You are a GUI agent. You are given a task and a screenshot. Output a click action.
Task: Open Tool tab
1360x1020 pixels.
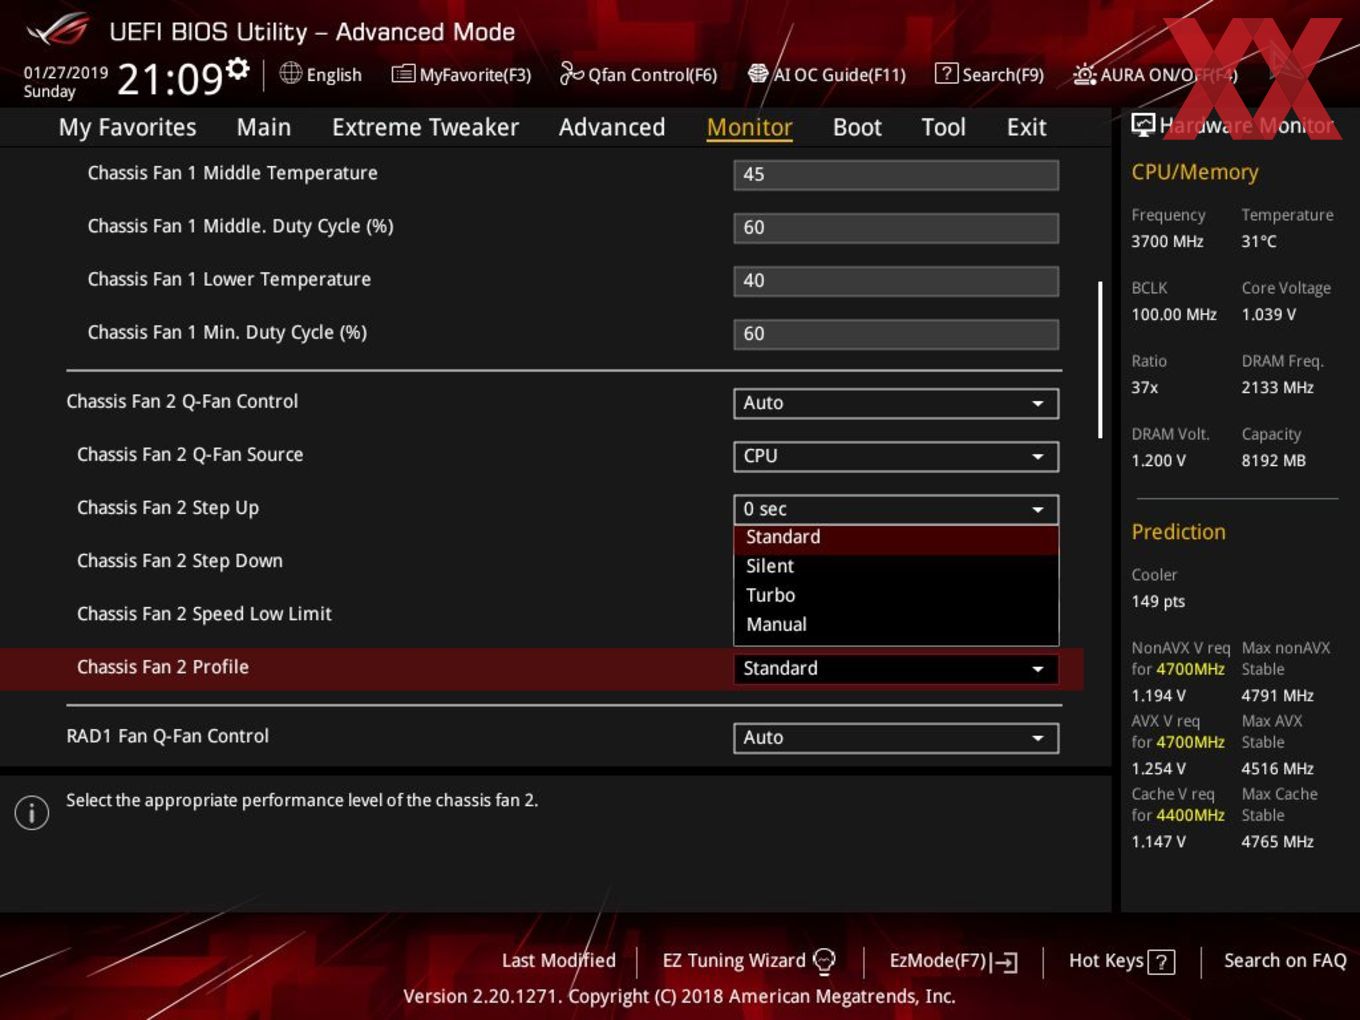(x=943, y=127)
